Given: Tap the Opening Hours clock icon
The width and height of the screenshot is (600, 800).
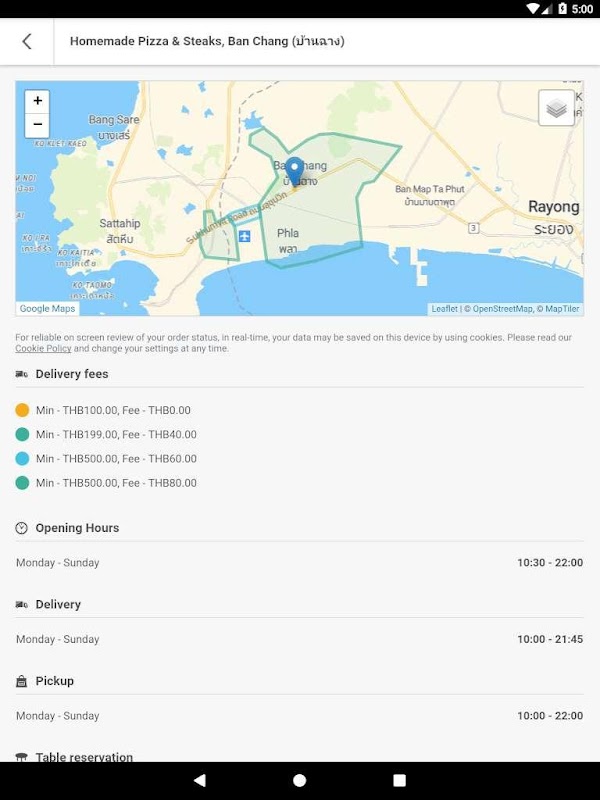Looking at the screenshot, I should (x=22, y=528).
